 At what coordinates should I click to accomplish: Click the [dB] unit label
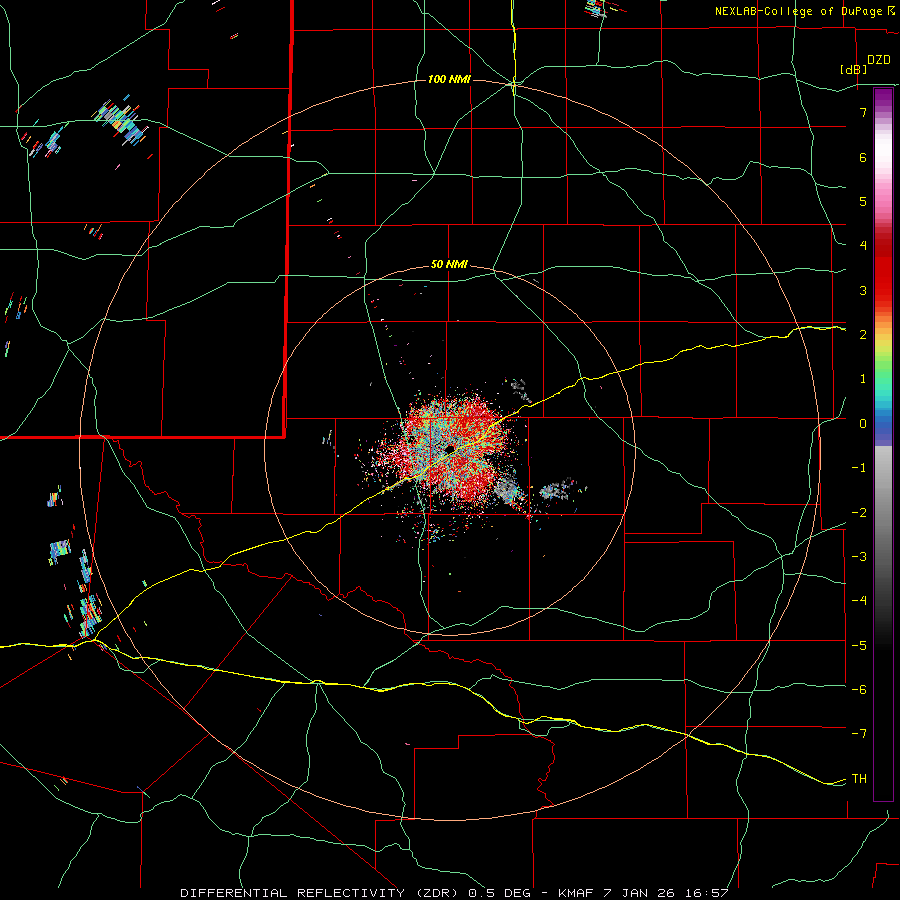pyautogui.click(x=854, y=69)
